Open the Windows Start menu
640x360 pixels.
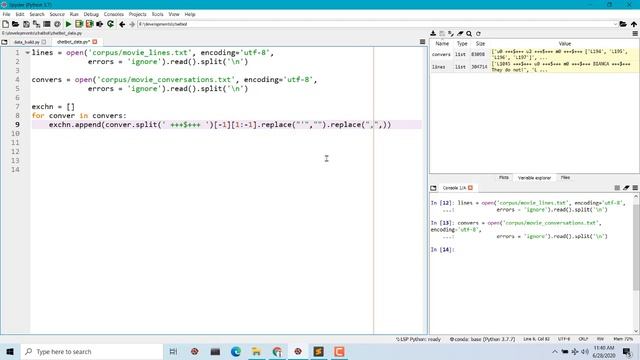pos(10,351)
